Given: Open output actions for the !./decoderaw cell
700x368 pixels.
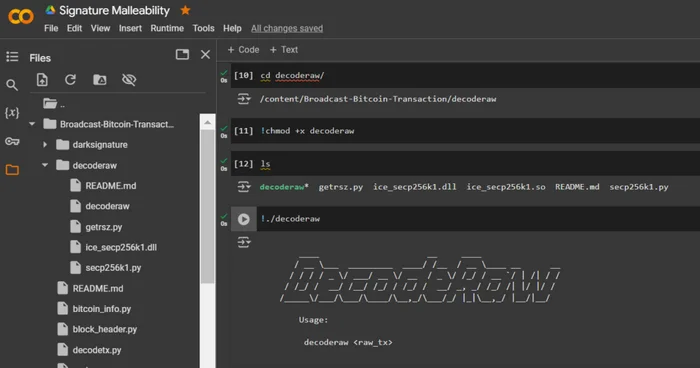Looking at the screenshot, I should coord(244,243).
